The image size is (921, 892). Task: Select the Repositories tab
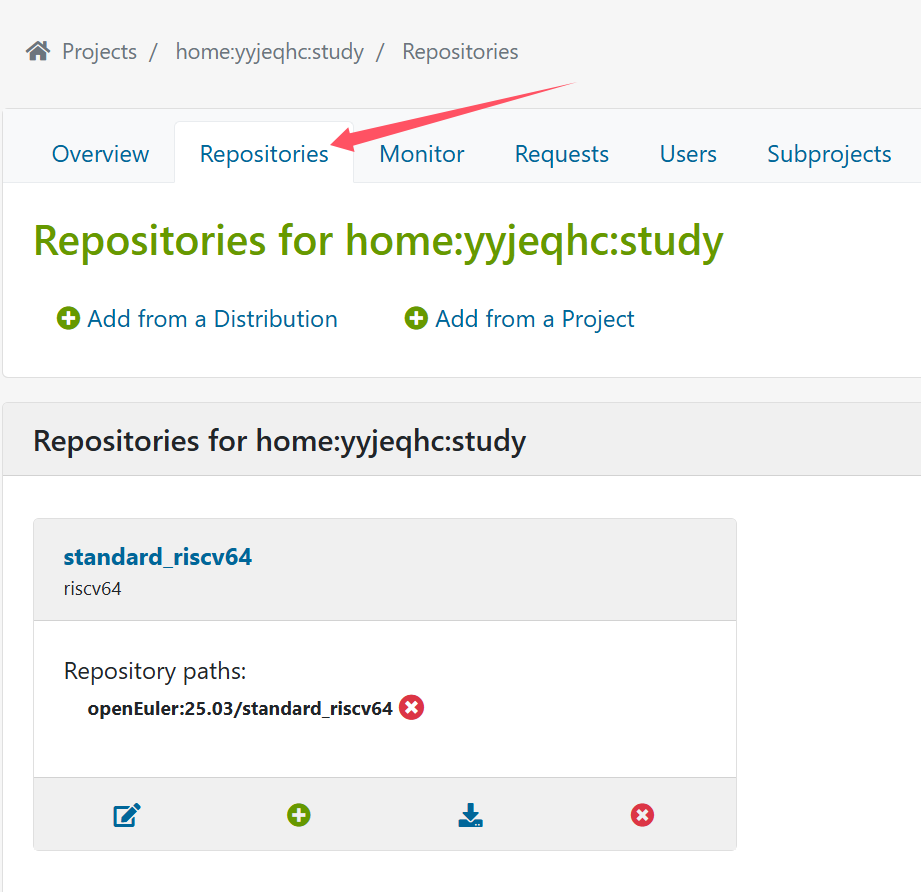click(264, 154)
